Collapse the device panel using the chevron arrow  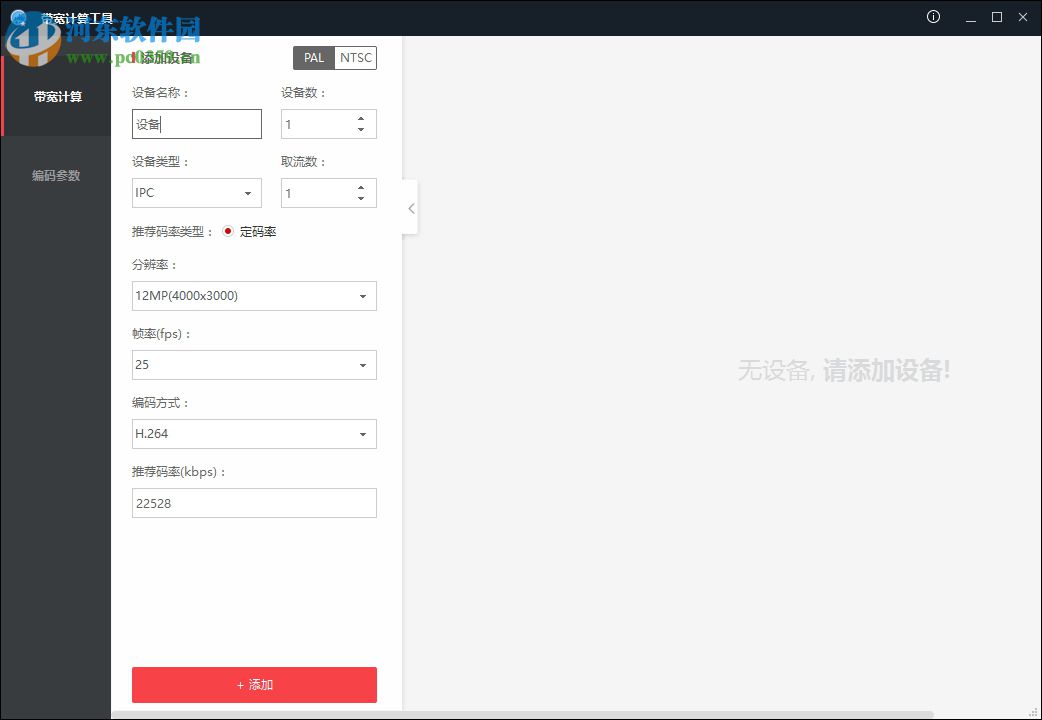tap(410, 208)
